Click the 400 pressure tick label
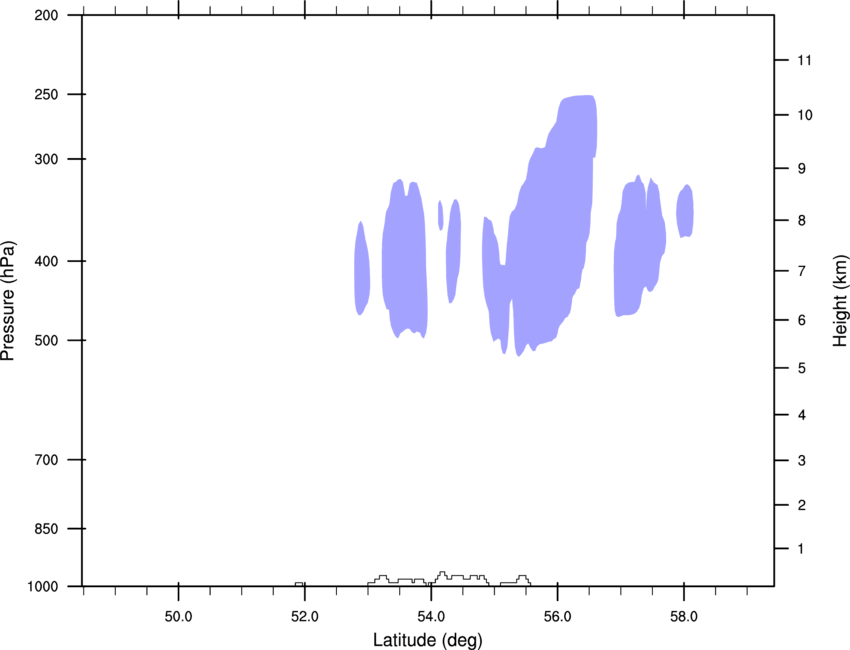The height and width of the screenshot is (650, 850). click(46, 261)
